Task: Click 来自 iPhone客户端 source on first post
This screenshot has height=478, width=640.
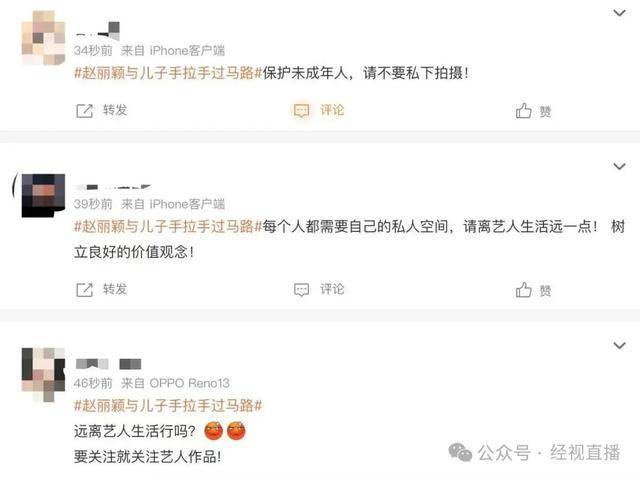Action: coord(173,51)
